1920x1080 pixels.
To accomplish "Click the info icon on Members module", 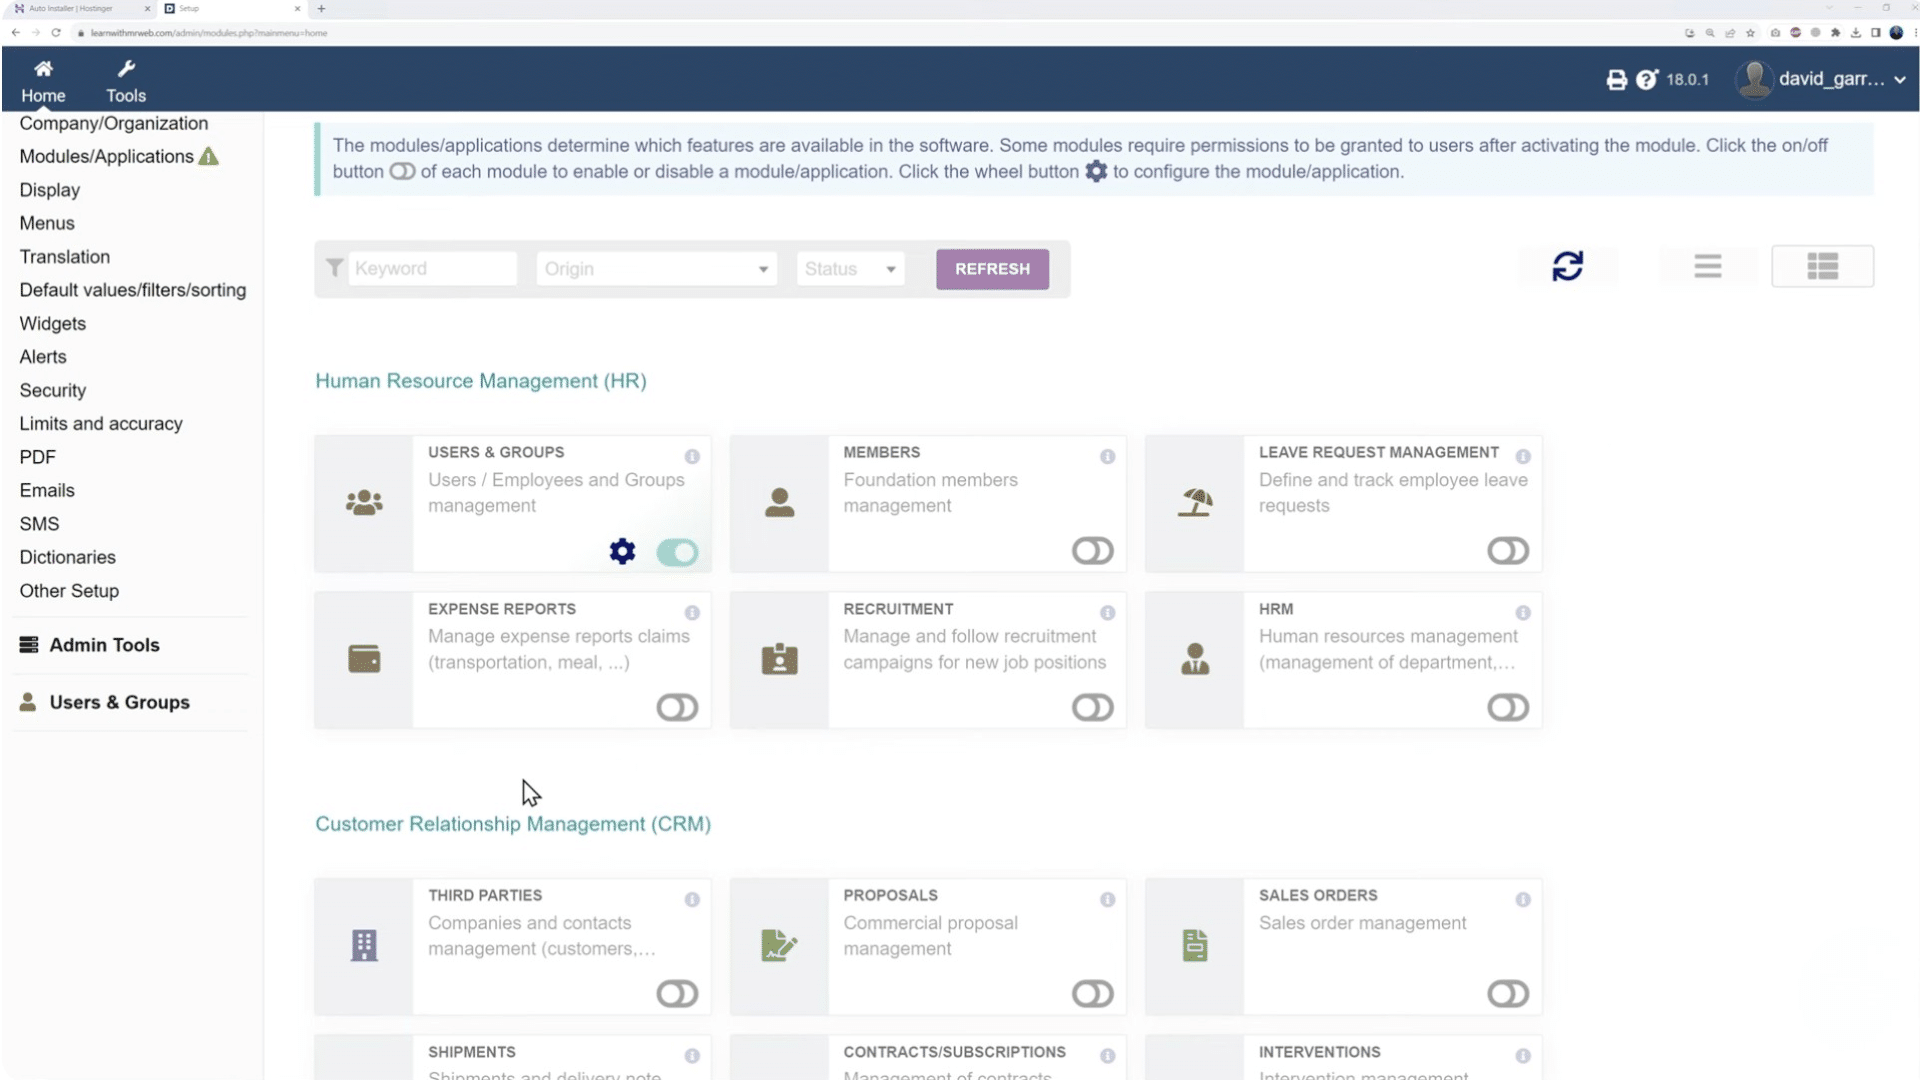I will coord(1108,457).
